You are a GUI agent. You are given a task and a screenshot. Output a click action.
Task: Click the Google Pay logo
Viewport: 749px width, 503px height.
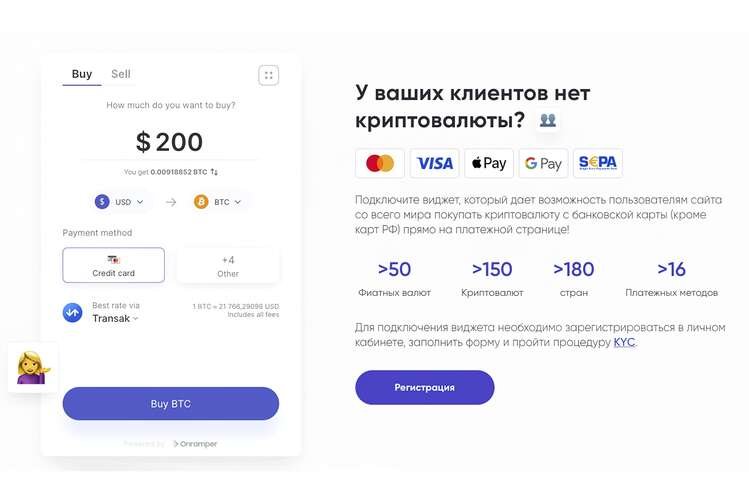tap(543, 163)
